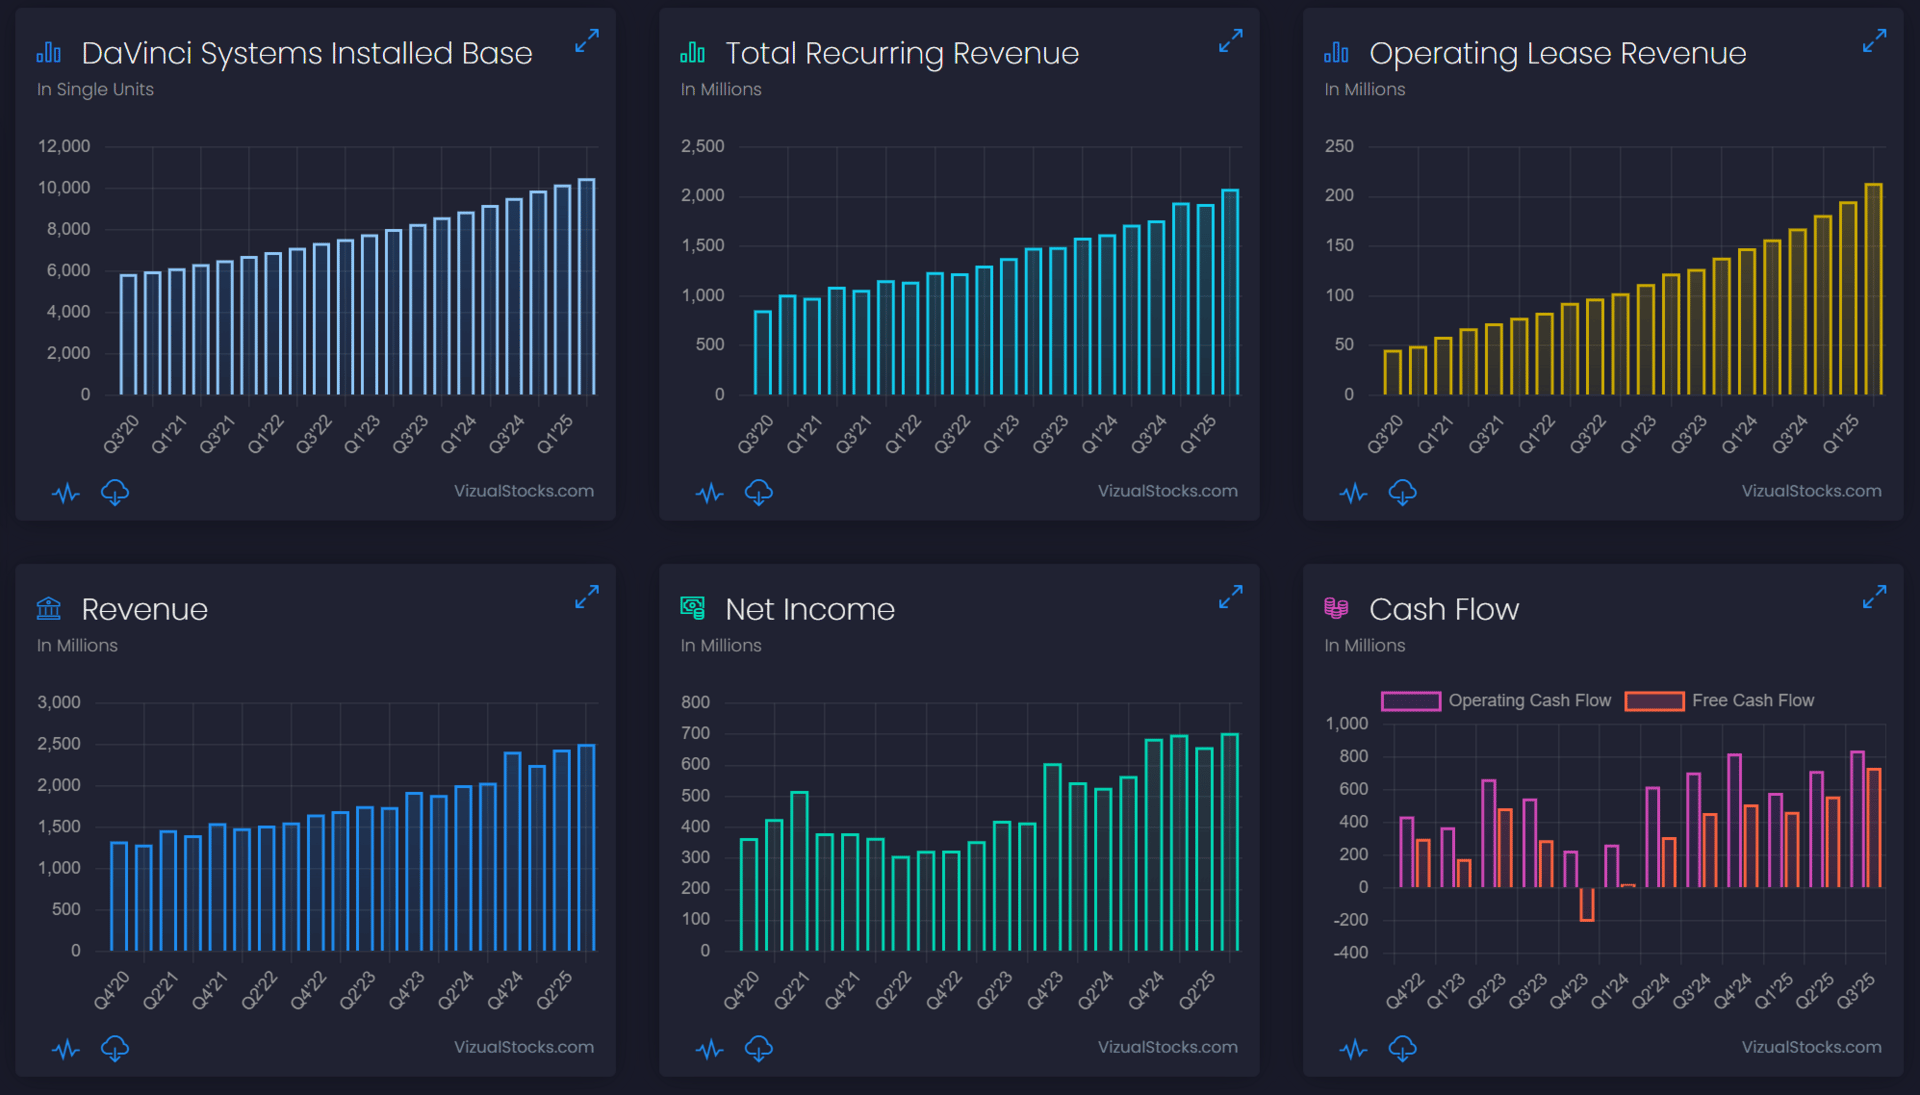The image size is (1920, 1095).
Task: Download DaVinci Installed Base chart via cloud icon
Action: pos(115,492)
